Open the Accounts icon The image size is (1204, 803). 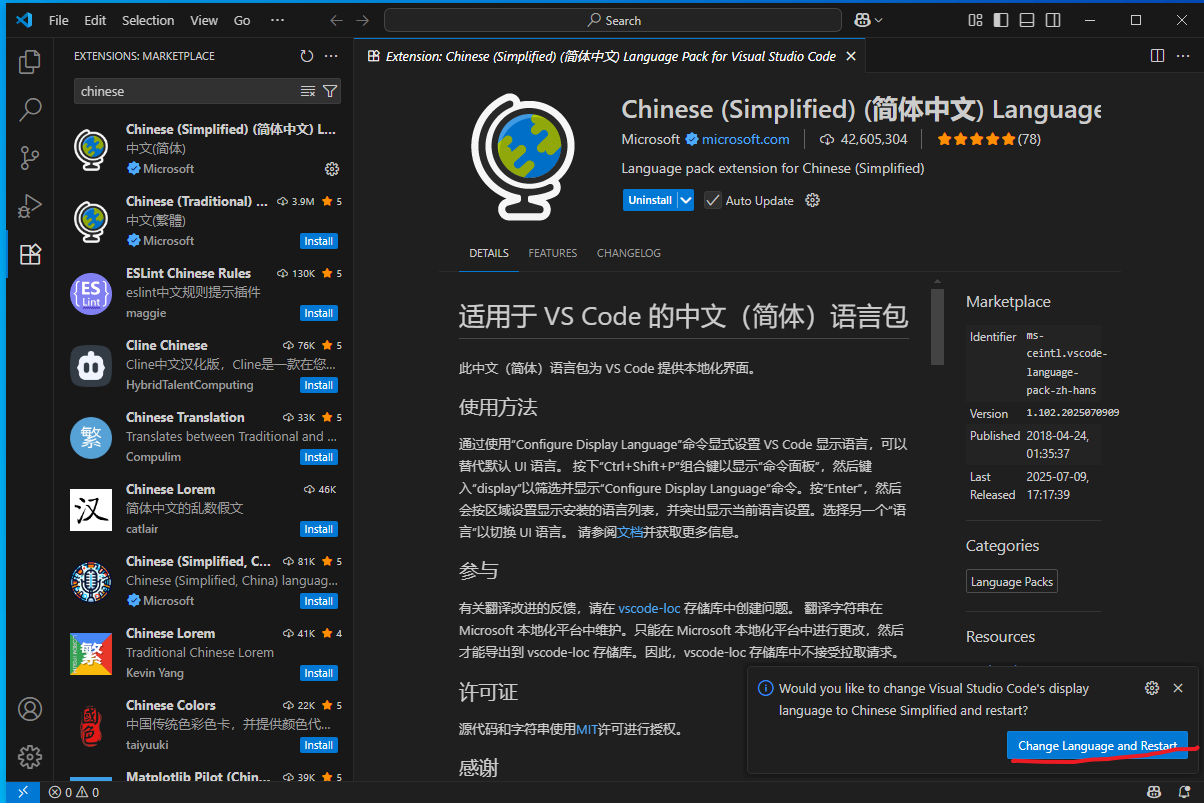click(30, 709)
